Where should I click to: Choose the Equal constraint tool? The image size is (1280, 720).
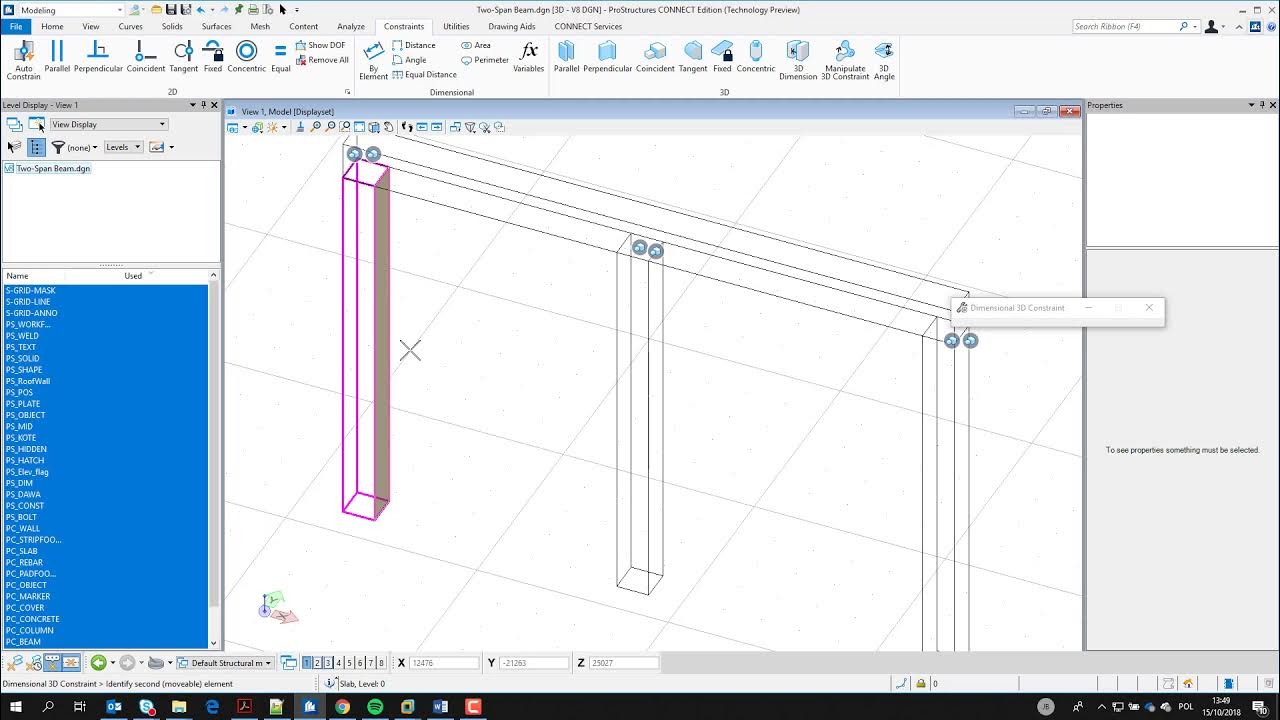click(x=281, y=58)
